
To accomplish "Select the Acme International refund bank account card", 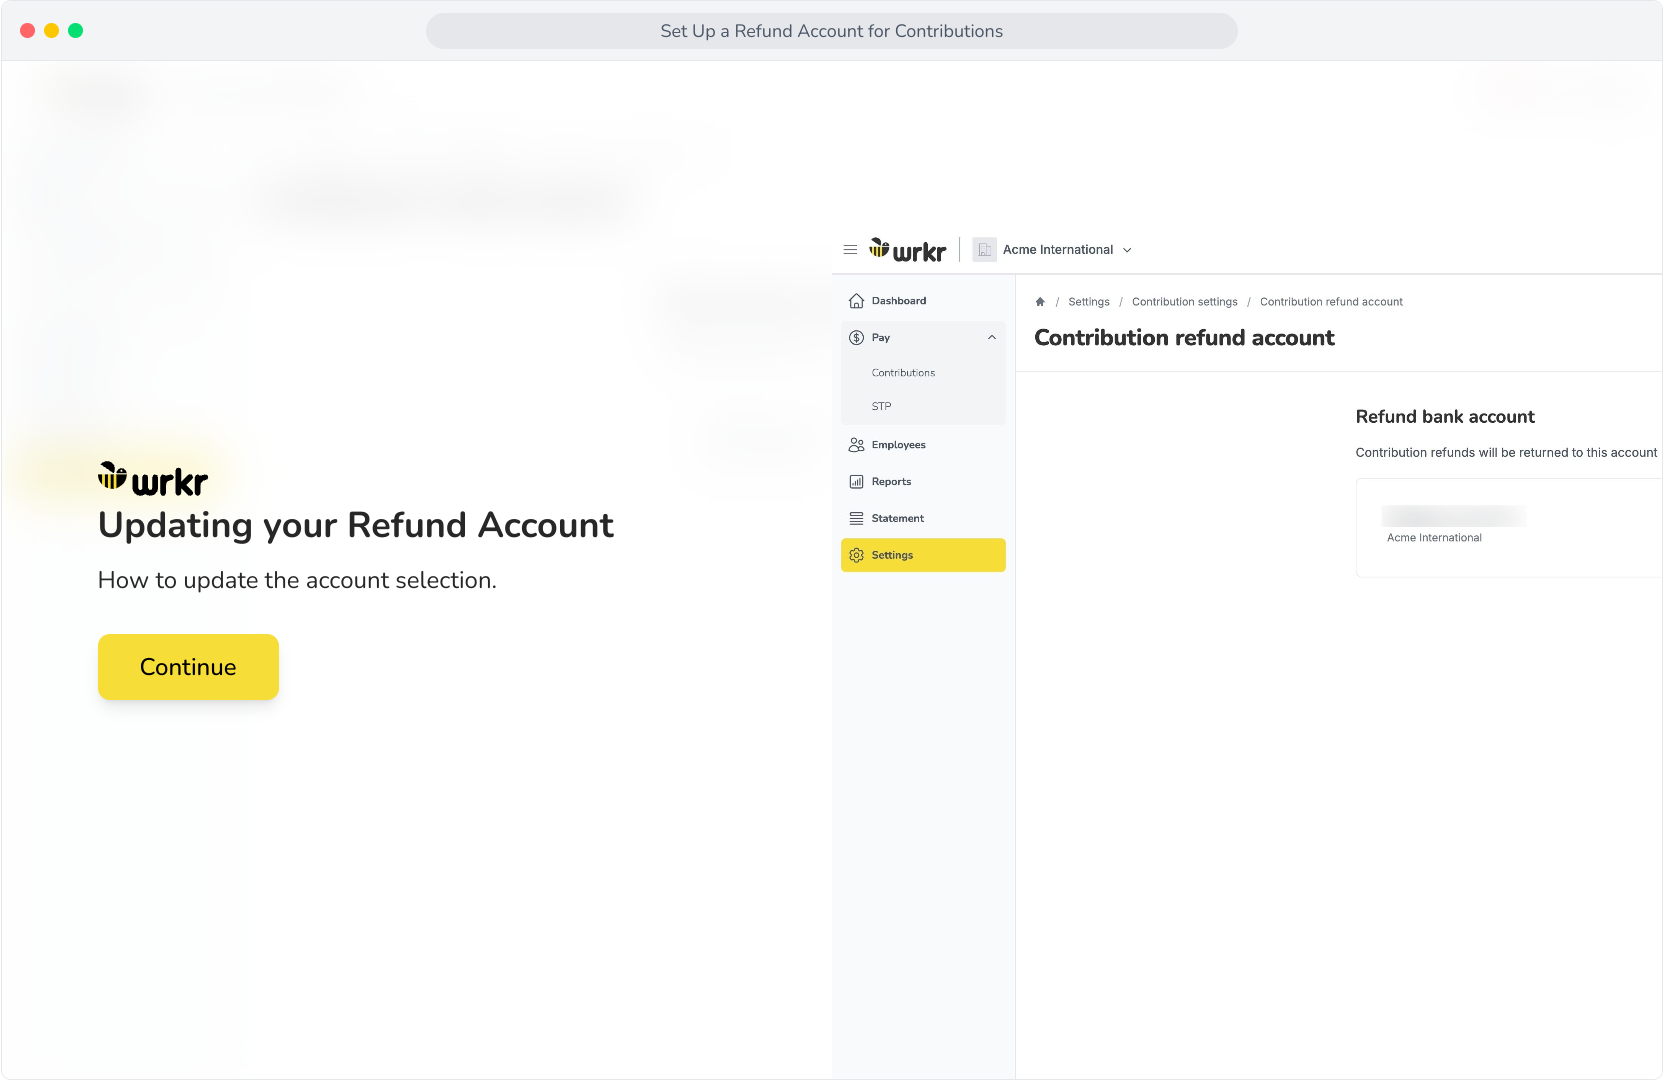I will click(x=1509, y=528).
